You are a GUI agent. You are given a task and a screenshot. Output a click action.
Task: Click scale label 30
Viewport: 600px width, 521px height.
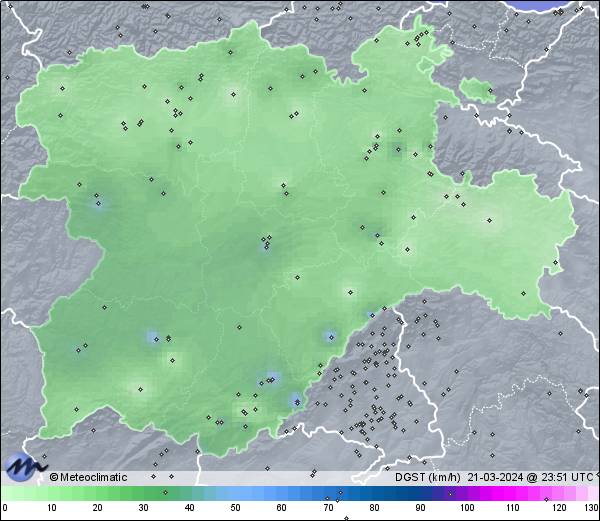(x=143, y=508)
